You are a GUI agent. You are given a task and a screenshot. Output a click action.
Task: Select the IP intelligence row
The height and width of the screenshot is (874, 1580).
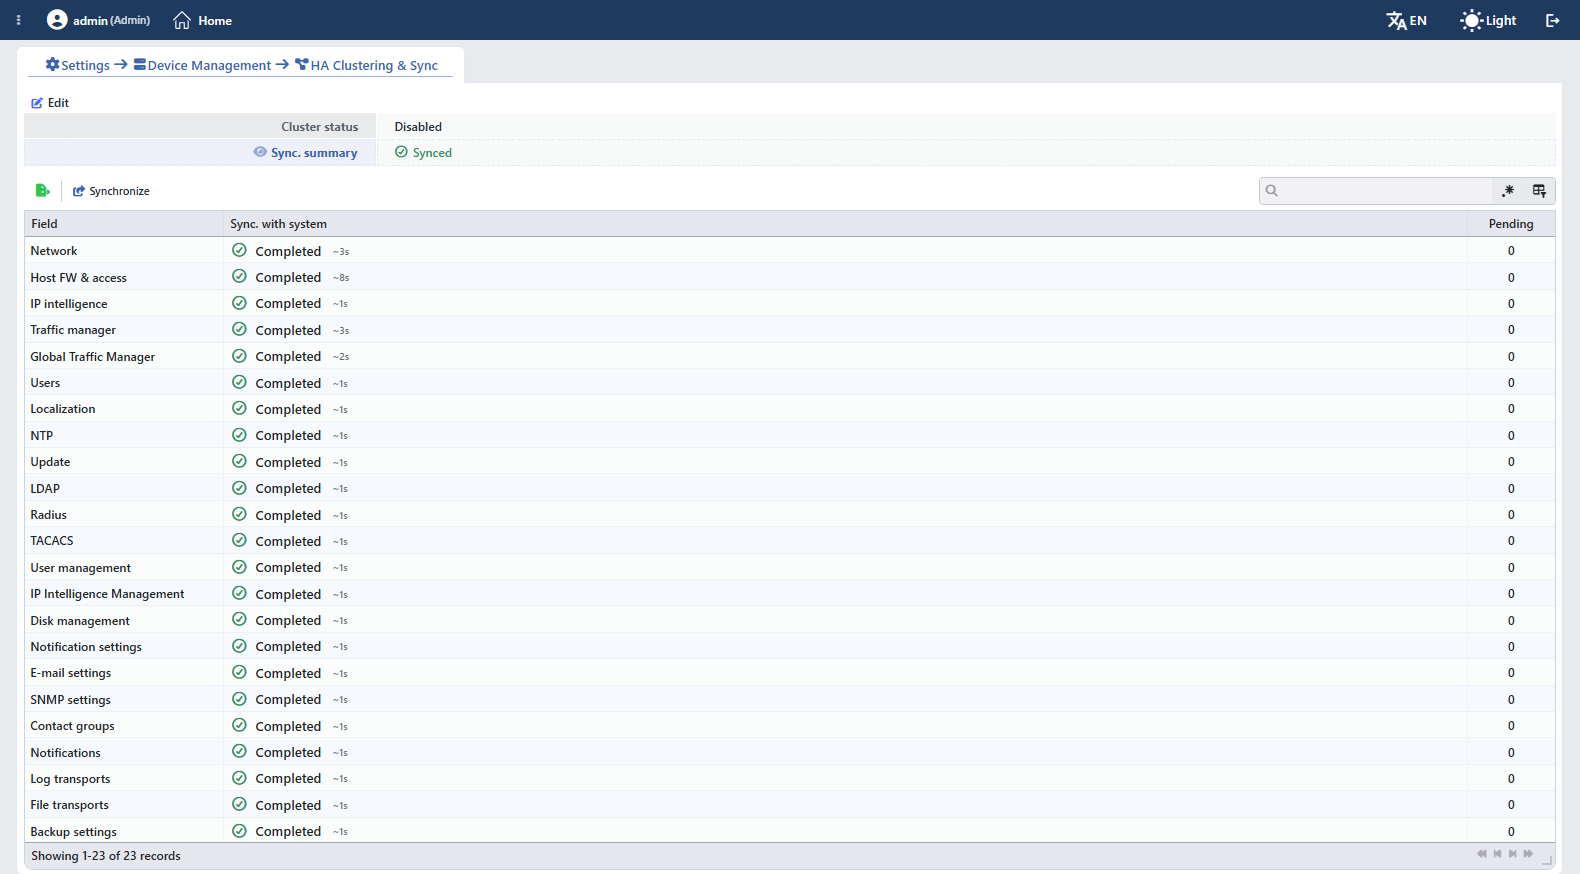click(790, 303)
